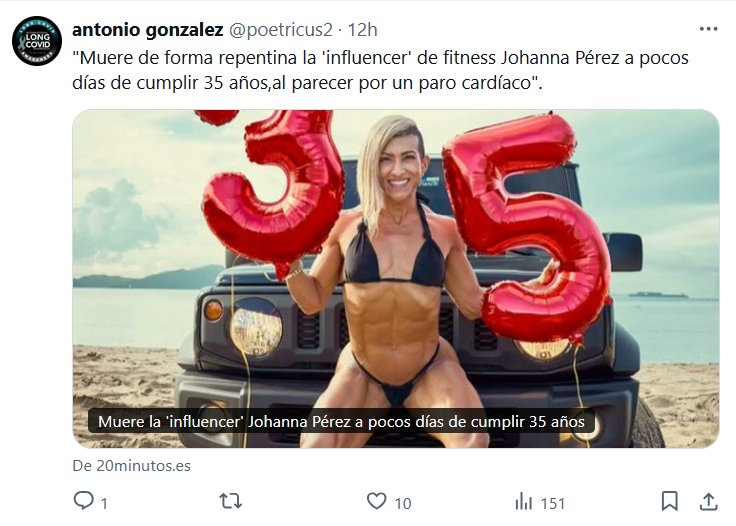Click the left red 3 balloon in photo
This screenshot has width=736, height=526.
pyautogui.click(x=274, y=190)
